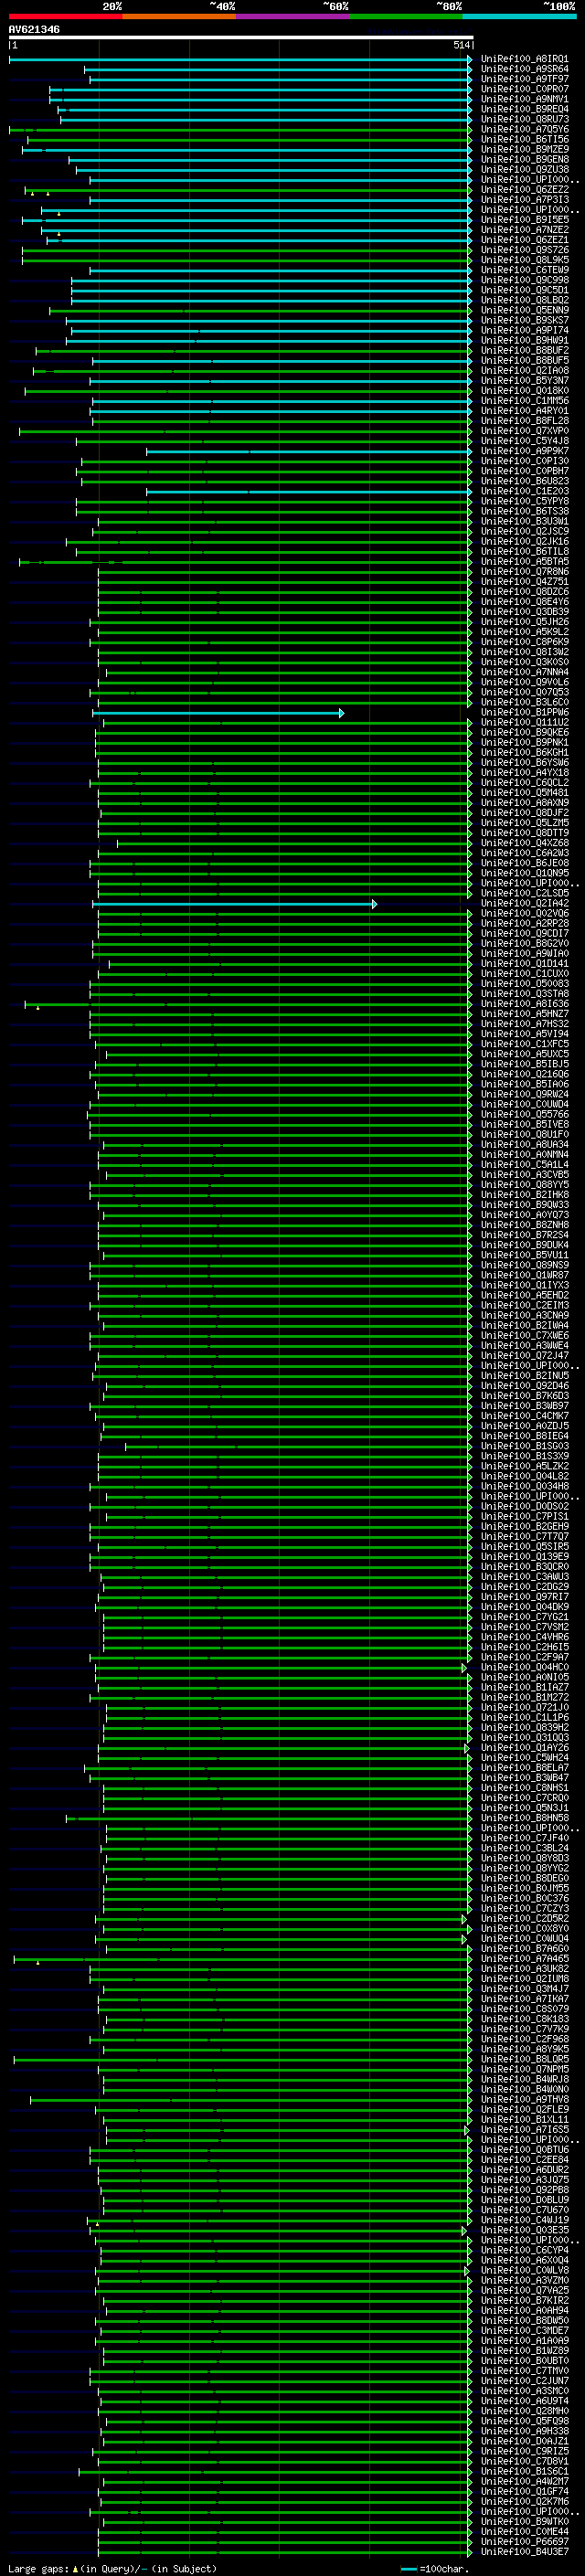The height and width of the screenshot is (2576, 585).
Task: Click the purple ~60% identity legend segment
Action: point(293,16)
